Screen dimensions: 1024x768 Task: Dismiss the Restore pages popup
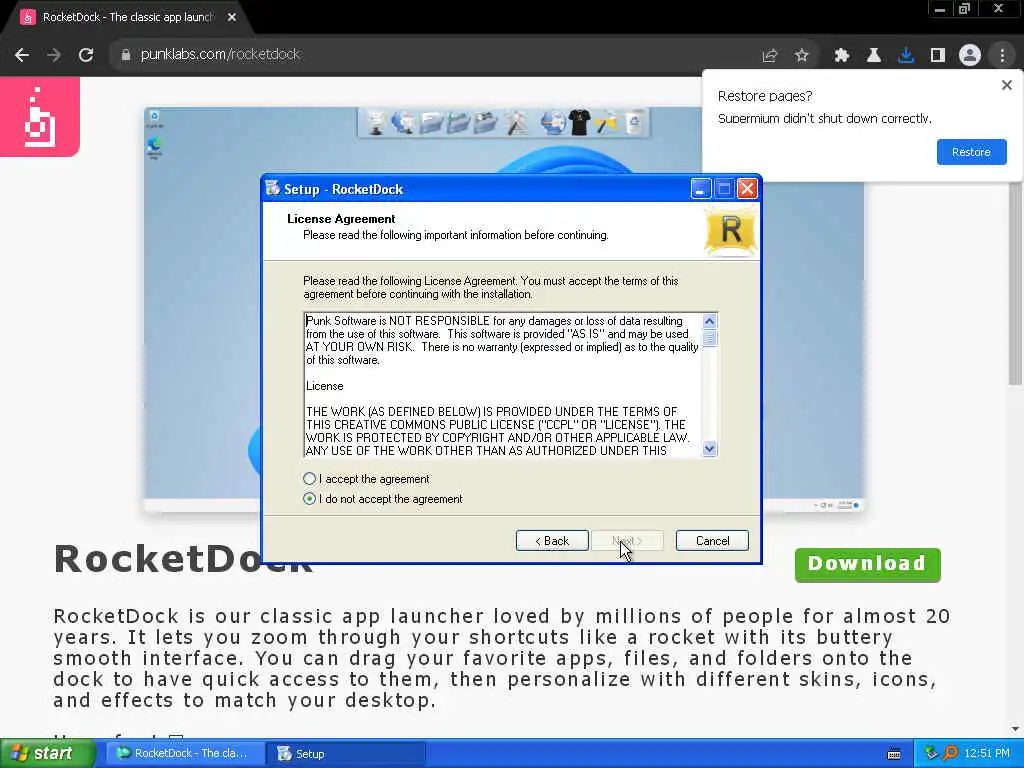pos(1006,85)
